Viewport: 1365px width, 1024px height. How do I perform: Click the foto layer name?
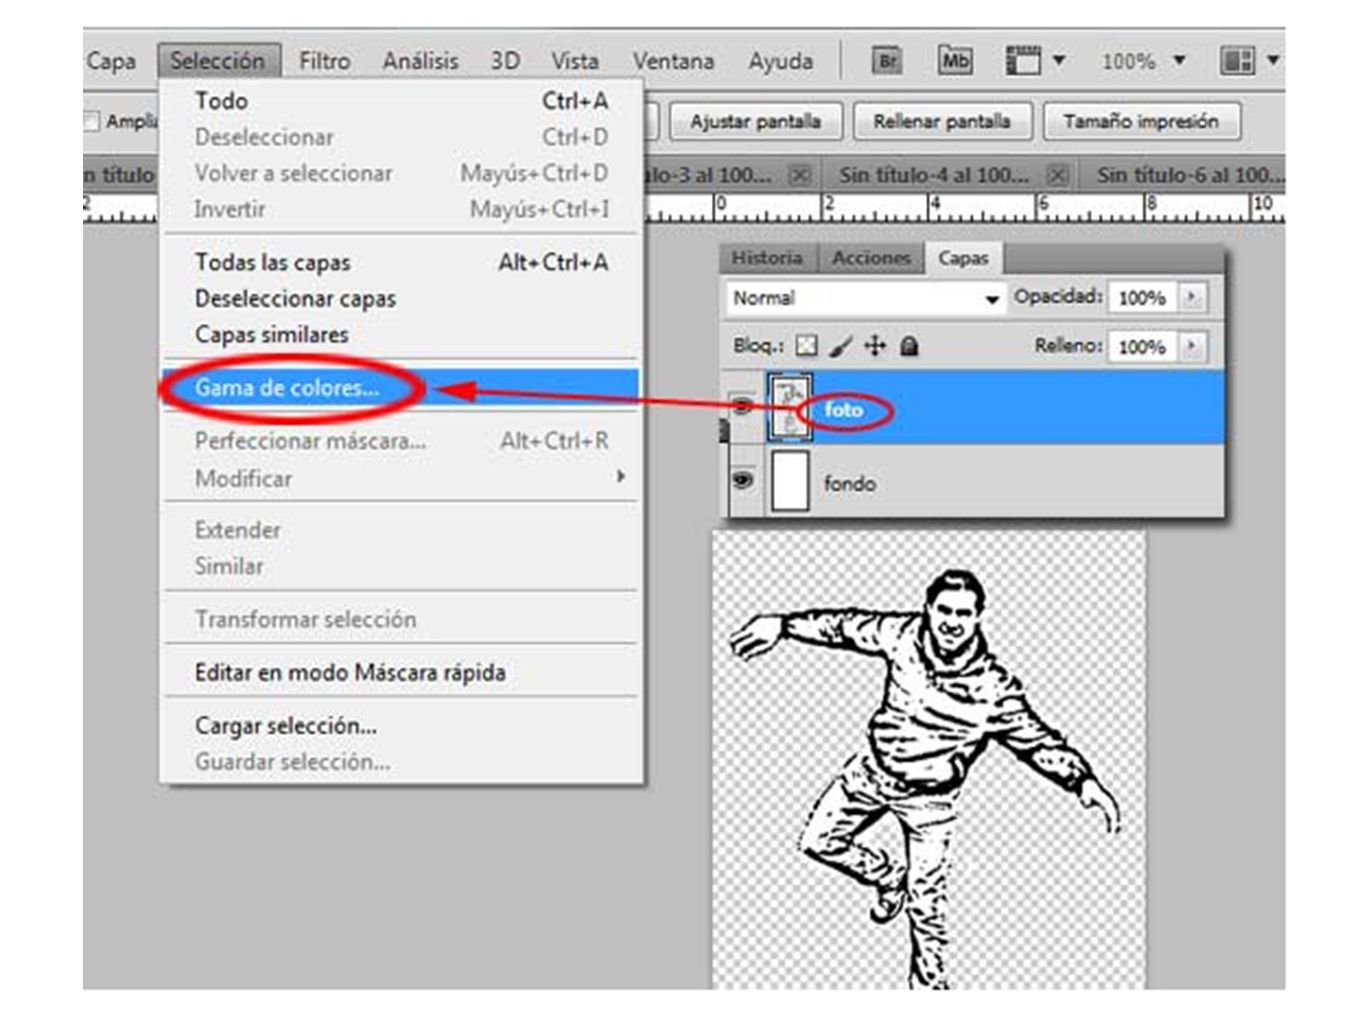pos(843,410)
